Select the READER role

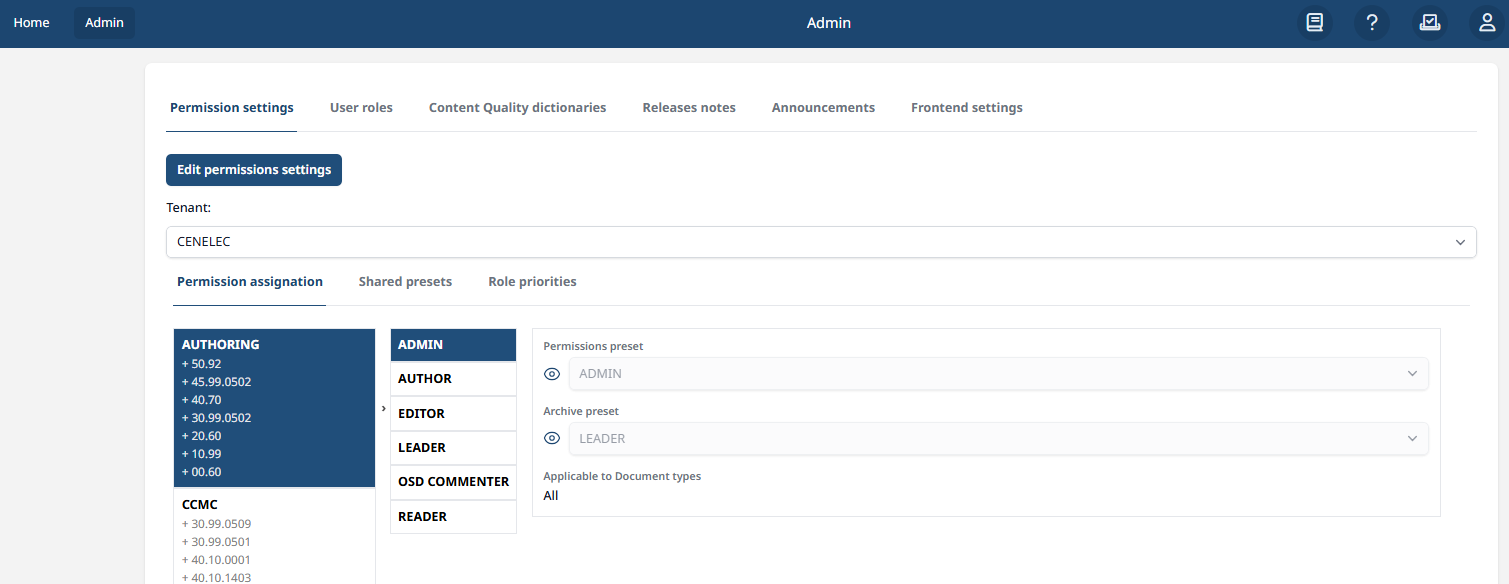coord(453,517)
